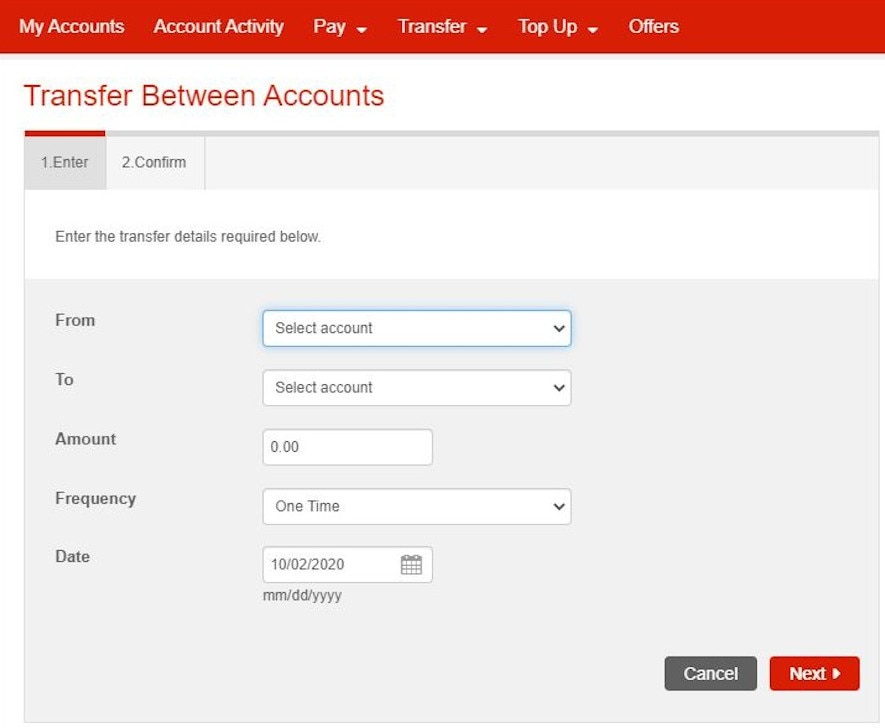Click the Date field showing 10/02/2020
Viewport: 885px width, 728px height.
[330, 565]
